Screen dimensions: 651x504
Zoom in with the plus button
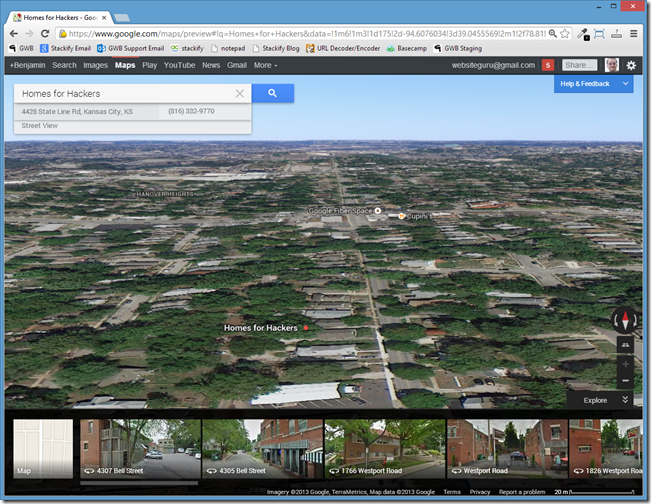625,364
